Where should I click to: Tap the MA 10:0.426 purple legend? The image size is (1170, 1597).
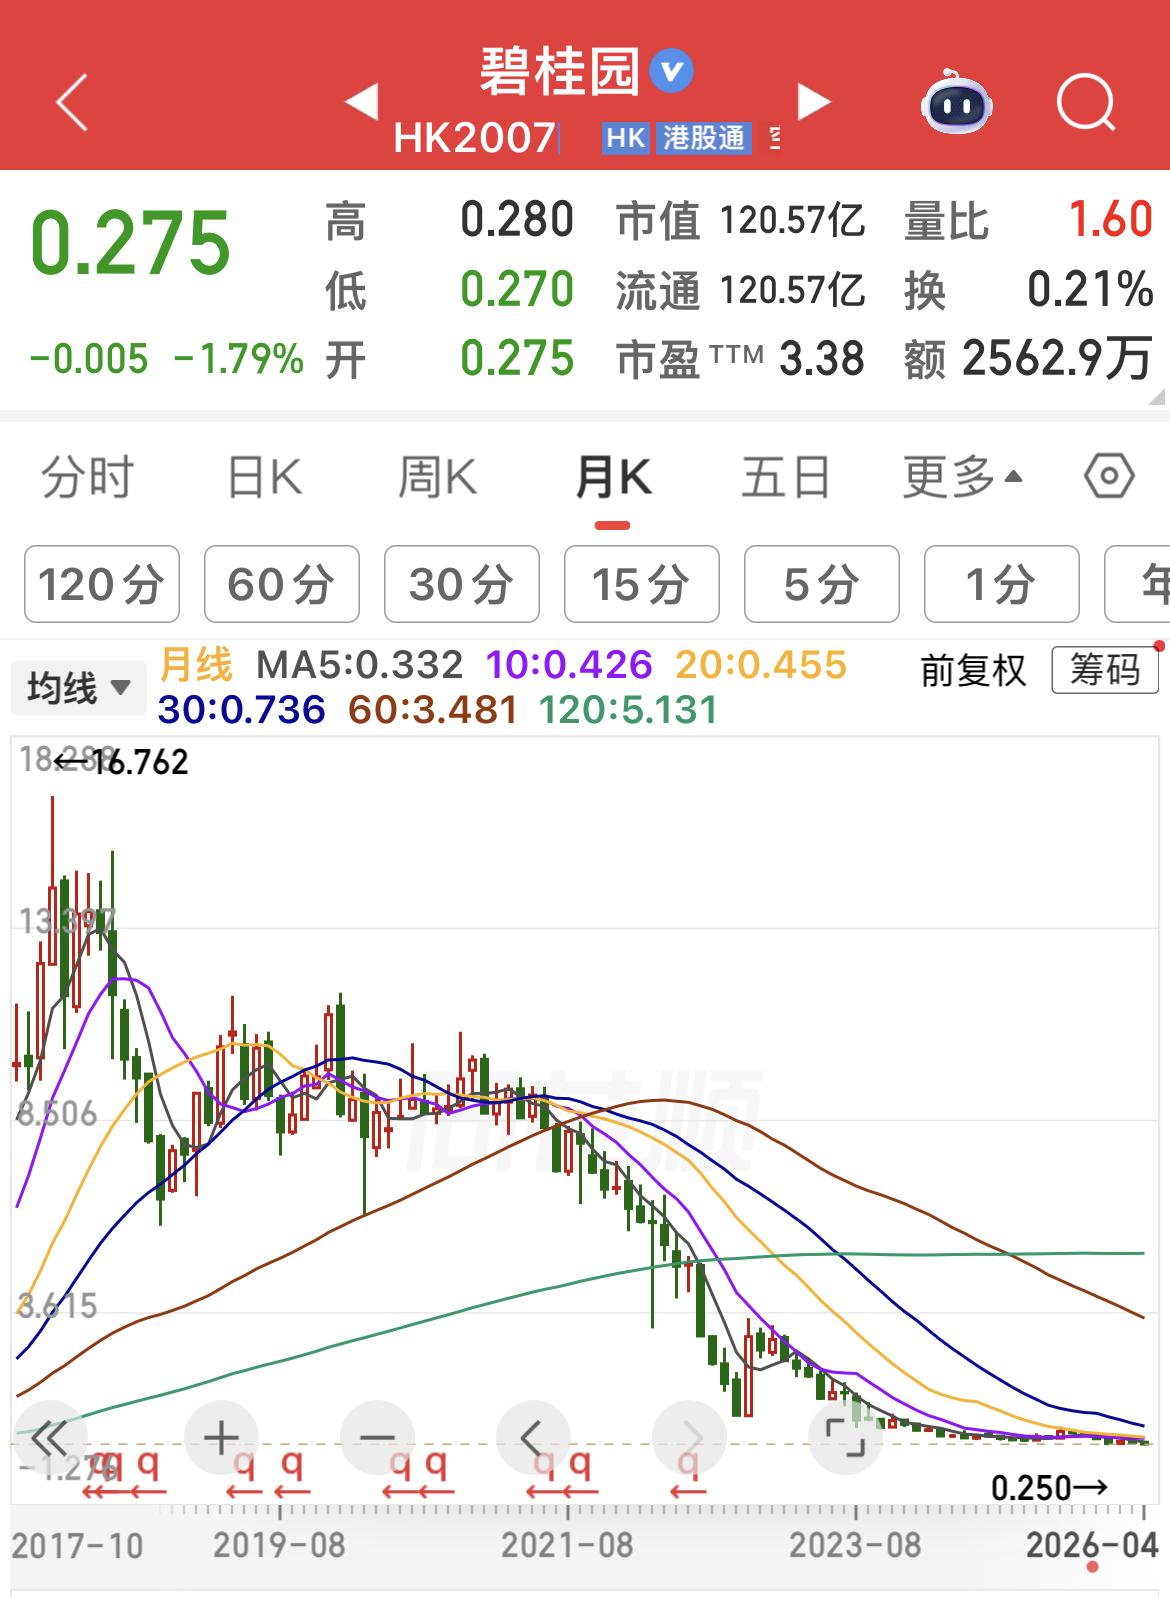click(x=569, y=665)
